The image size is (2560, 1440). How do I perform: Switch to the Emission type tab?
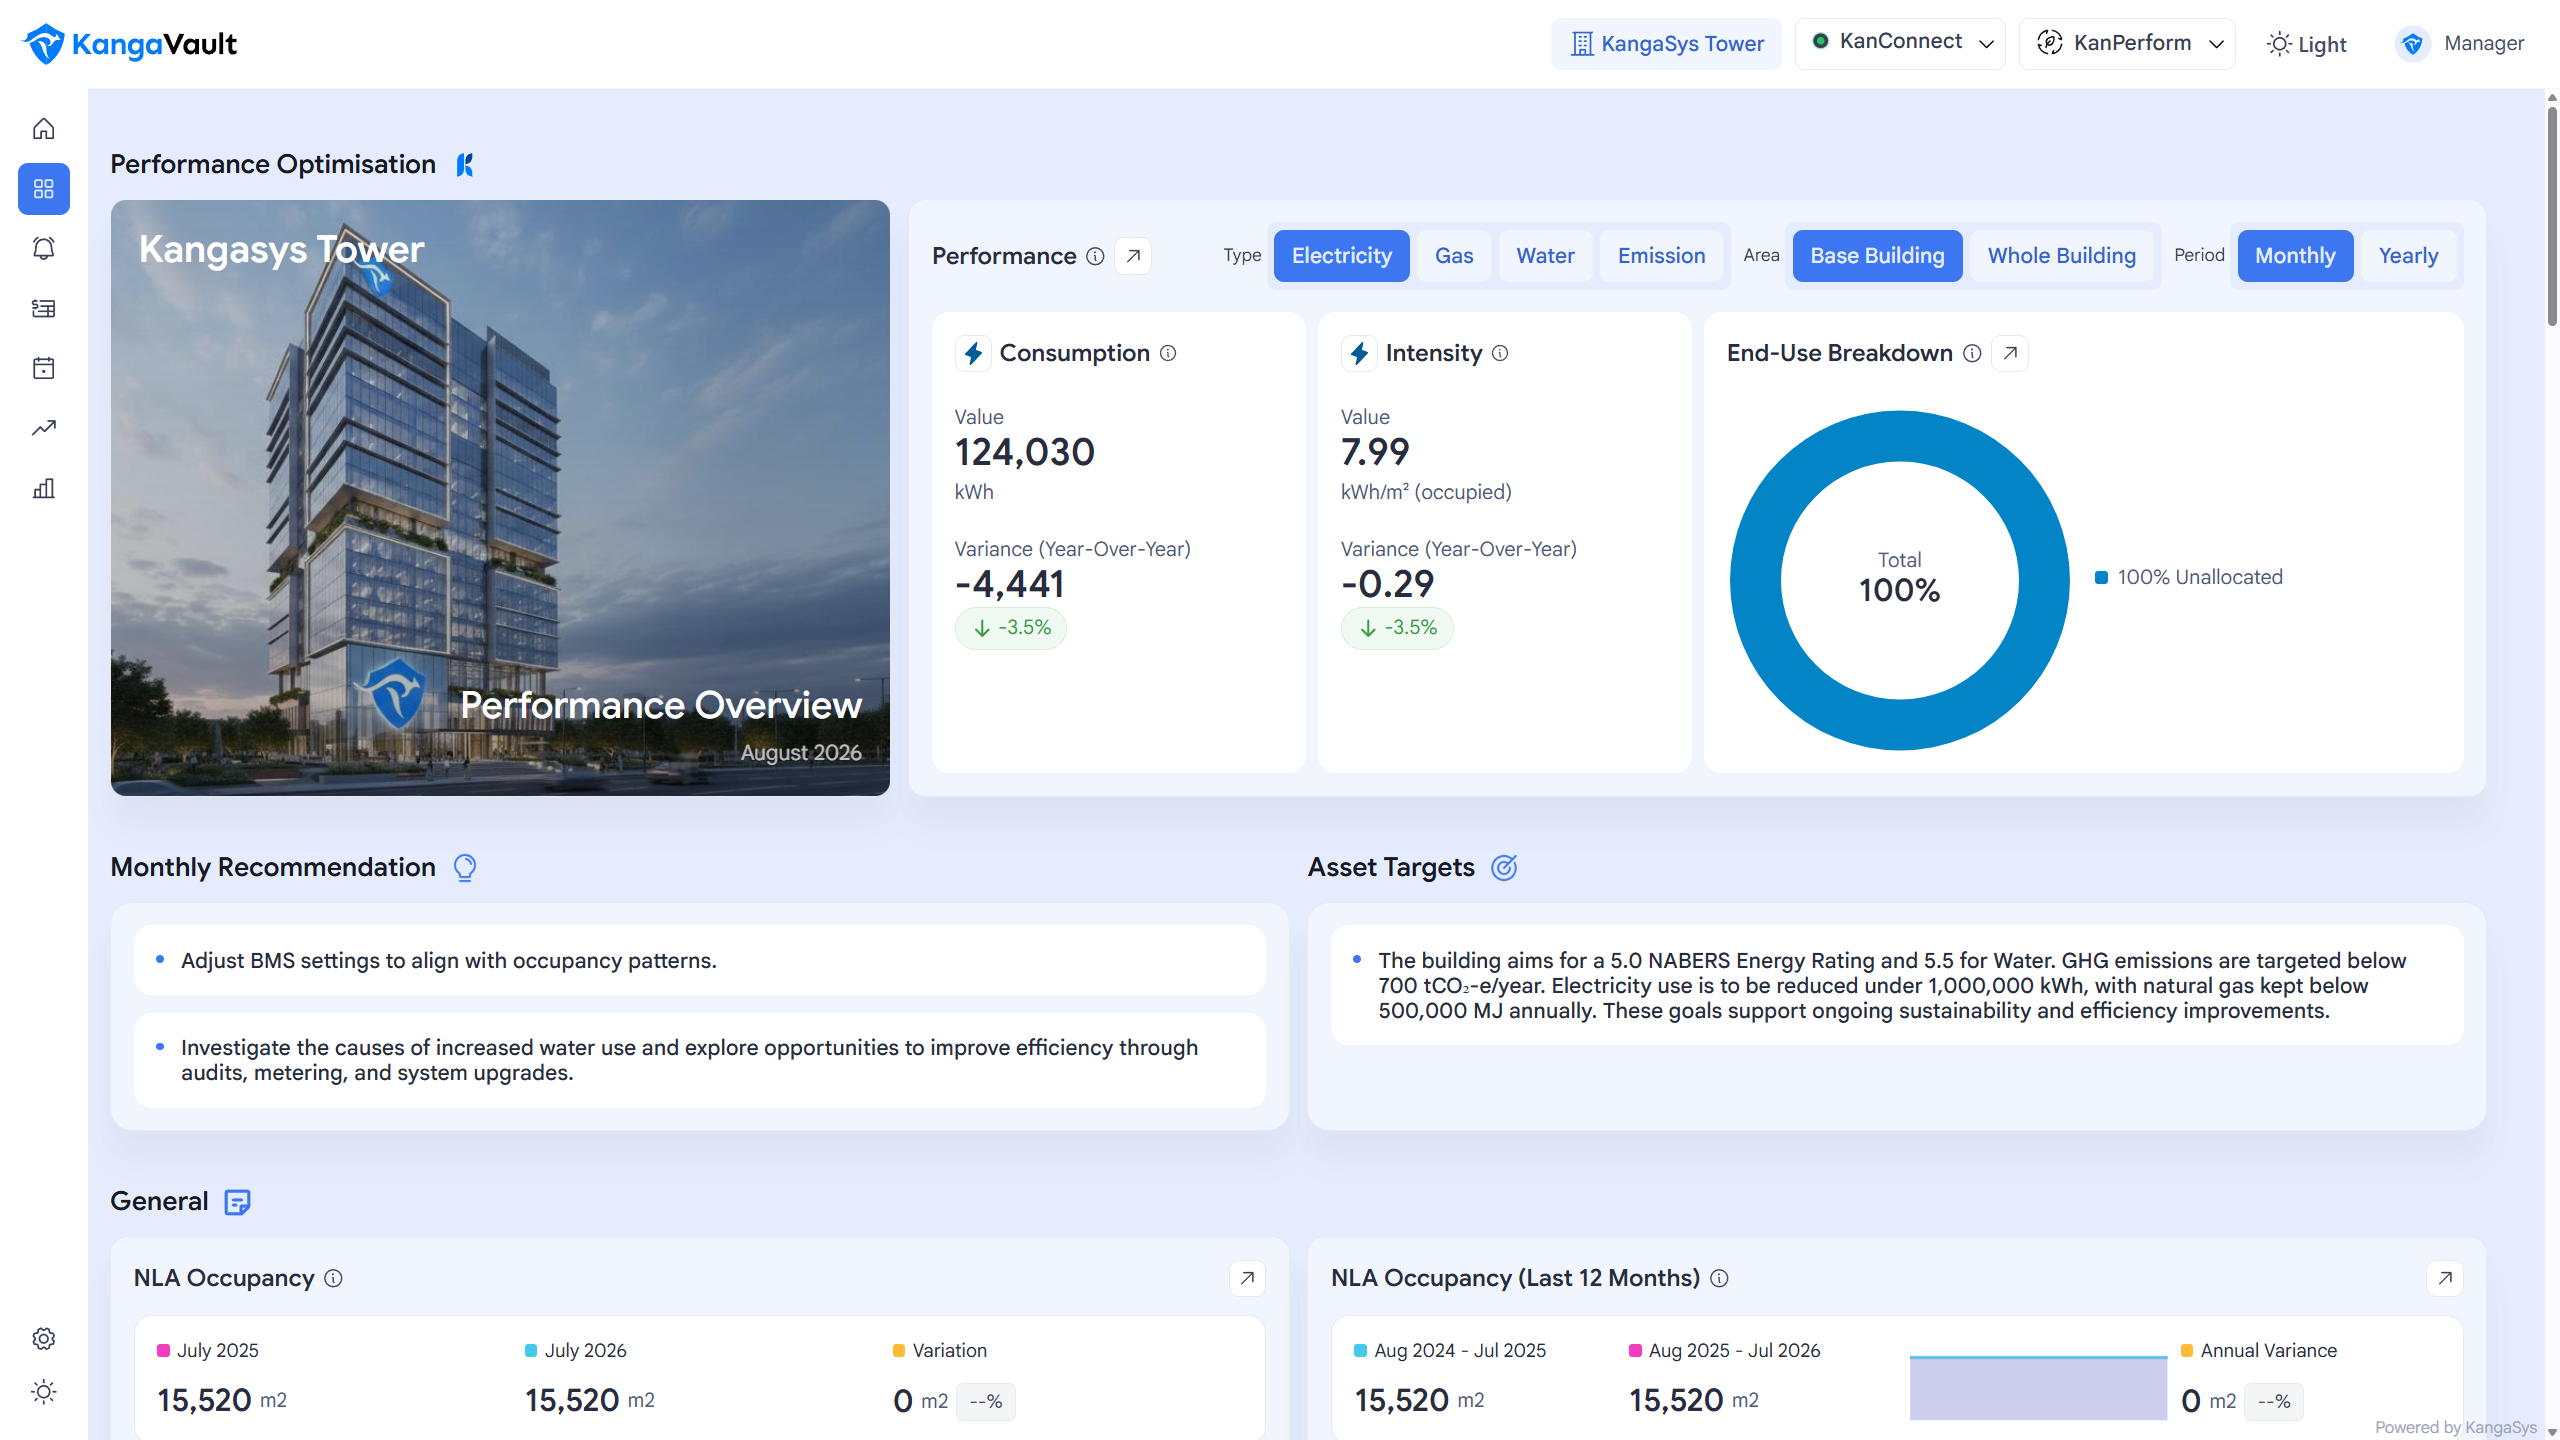pos(1661,256)
